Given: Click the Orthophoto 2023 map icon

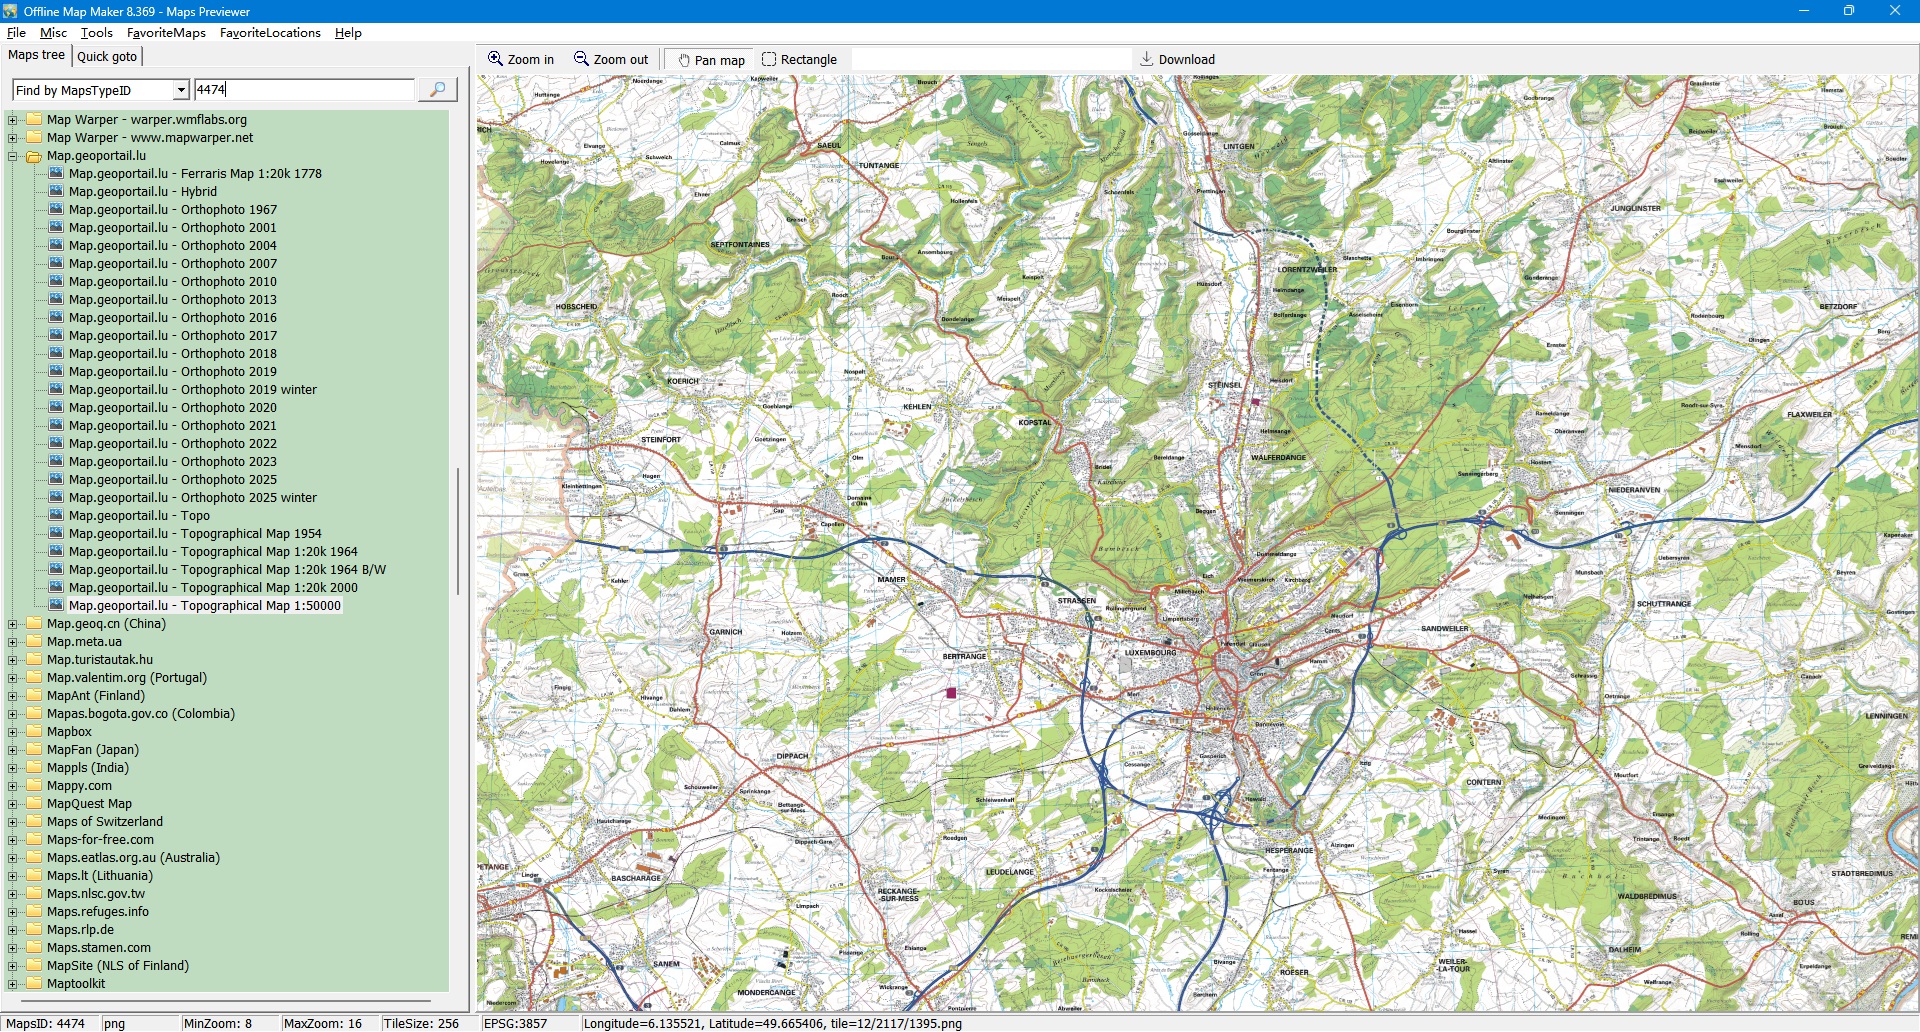Looking at the screenshot, I should [x=57, y=462].
